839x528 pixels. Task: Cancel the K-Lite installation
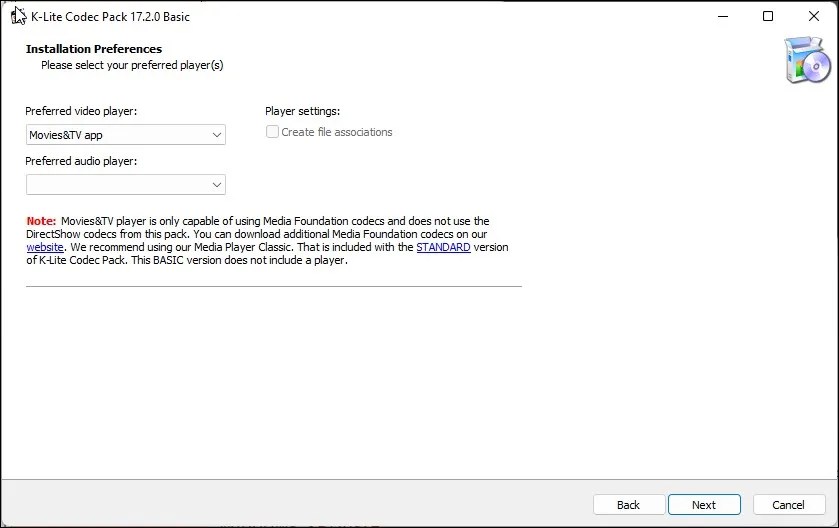click(789, 504)
